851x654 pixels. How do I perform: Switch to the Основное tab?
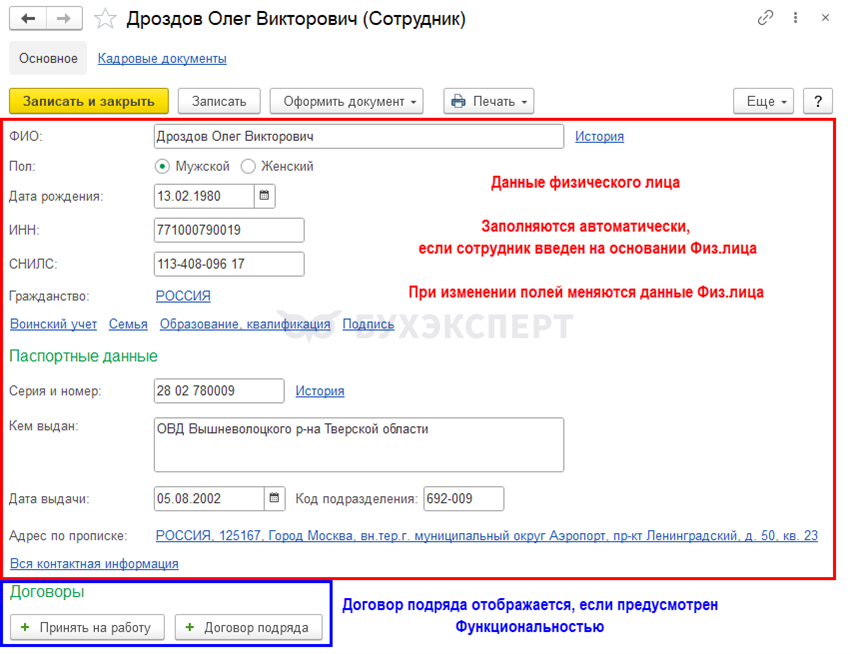coord(48,59)
